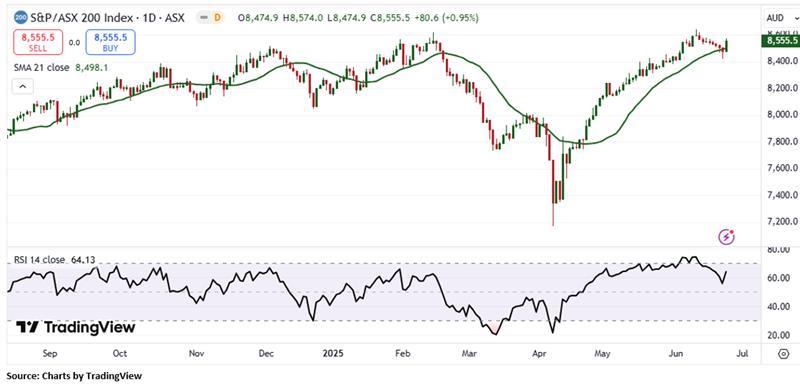The image size is (800, 389).
Task: Click the last green candlestick at chart's right end
Action: [727, 45]
